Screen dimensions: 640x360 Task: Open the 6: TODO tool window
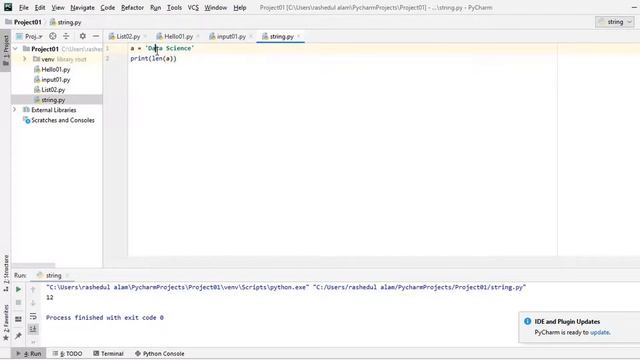(x=68, y=353)
